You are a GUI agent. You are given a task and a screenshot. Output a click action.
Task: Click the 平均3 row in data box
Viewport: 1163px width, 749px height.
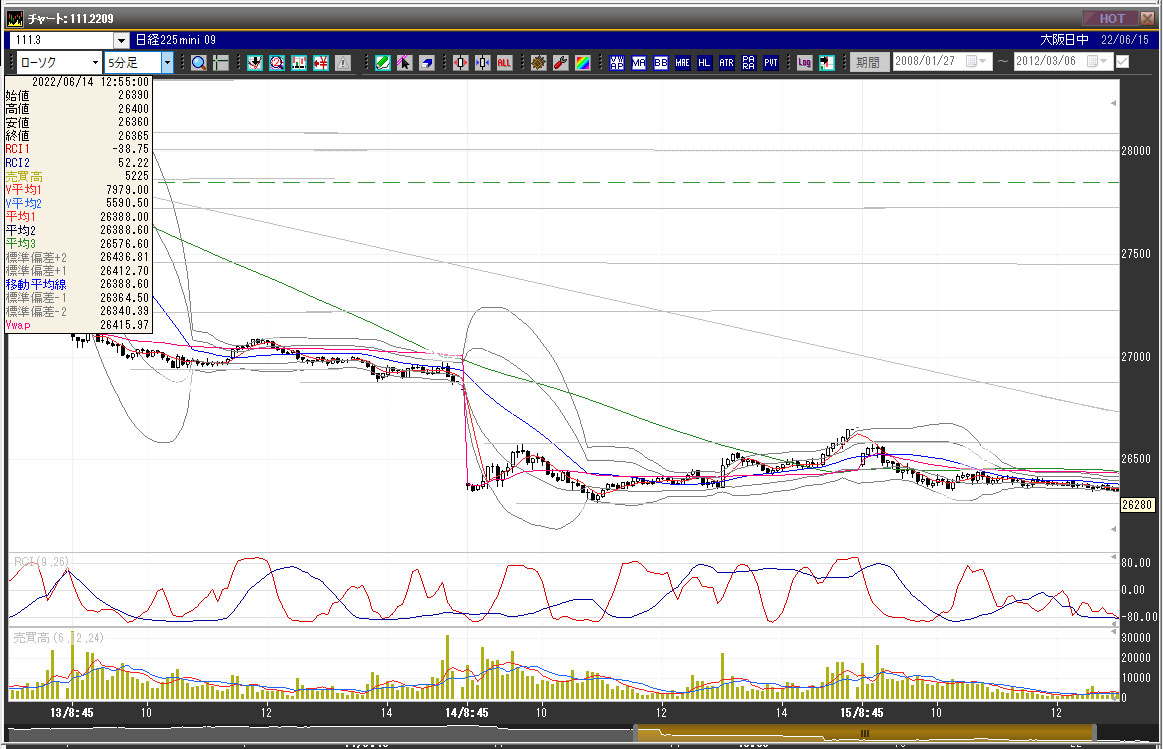77,243
